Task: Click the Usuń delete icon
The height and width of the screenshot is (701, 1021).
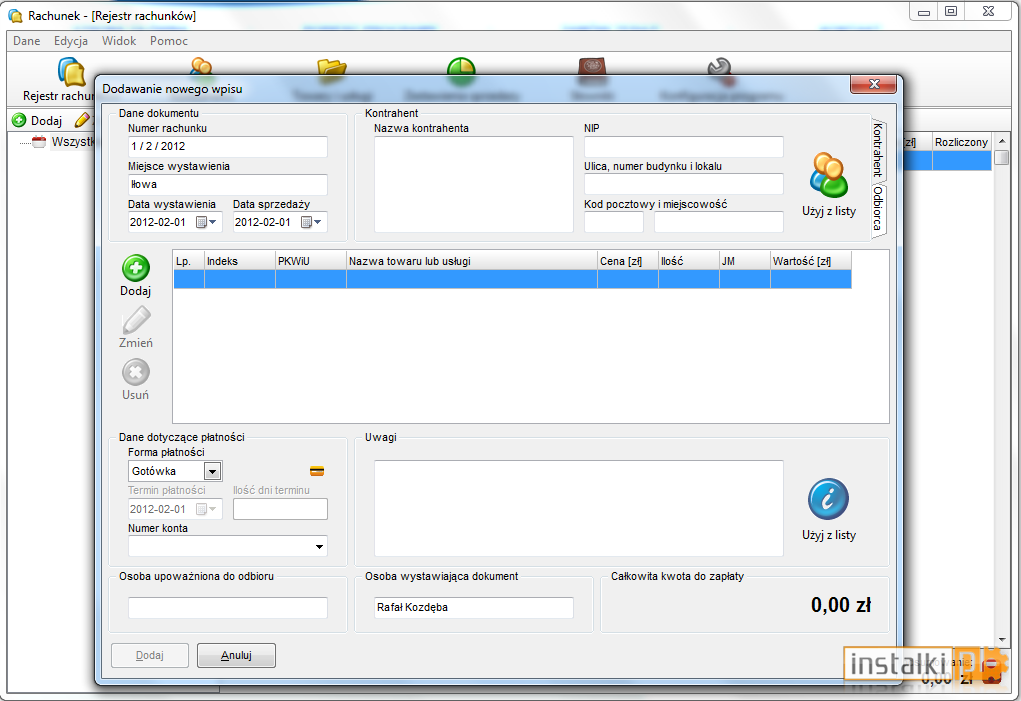Action: point(135,372)
